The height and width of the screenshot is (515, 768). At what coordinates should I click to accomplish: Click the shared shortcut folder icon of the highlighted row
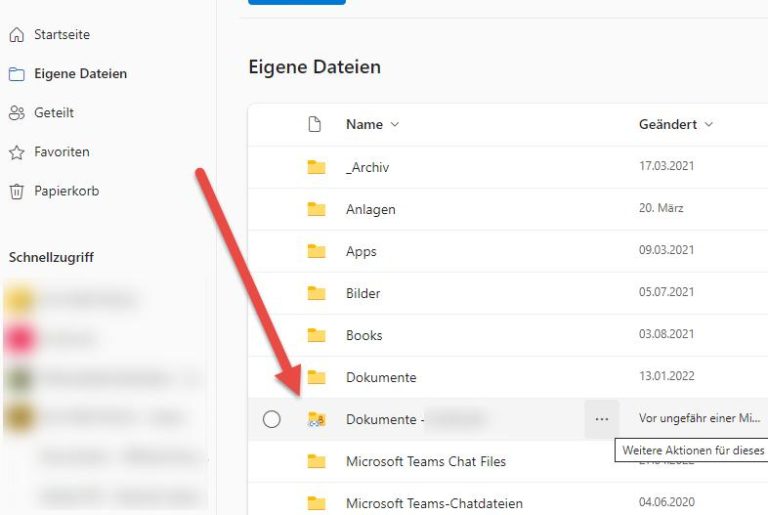[x=316, y=419]
